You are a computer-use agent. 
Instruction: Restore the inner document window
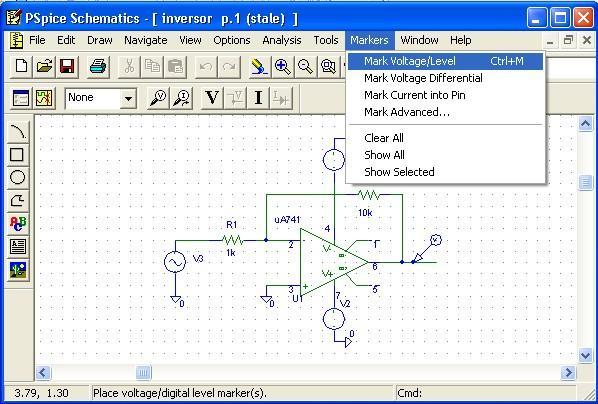pyautogui.click(x=568, y=40)
